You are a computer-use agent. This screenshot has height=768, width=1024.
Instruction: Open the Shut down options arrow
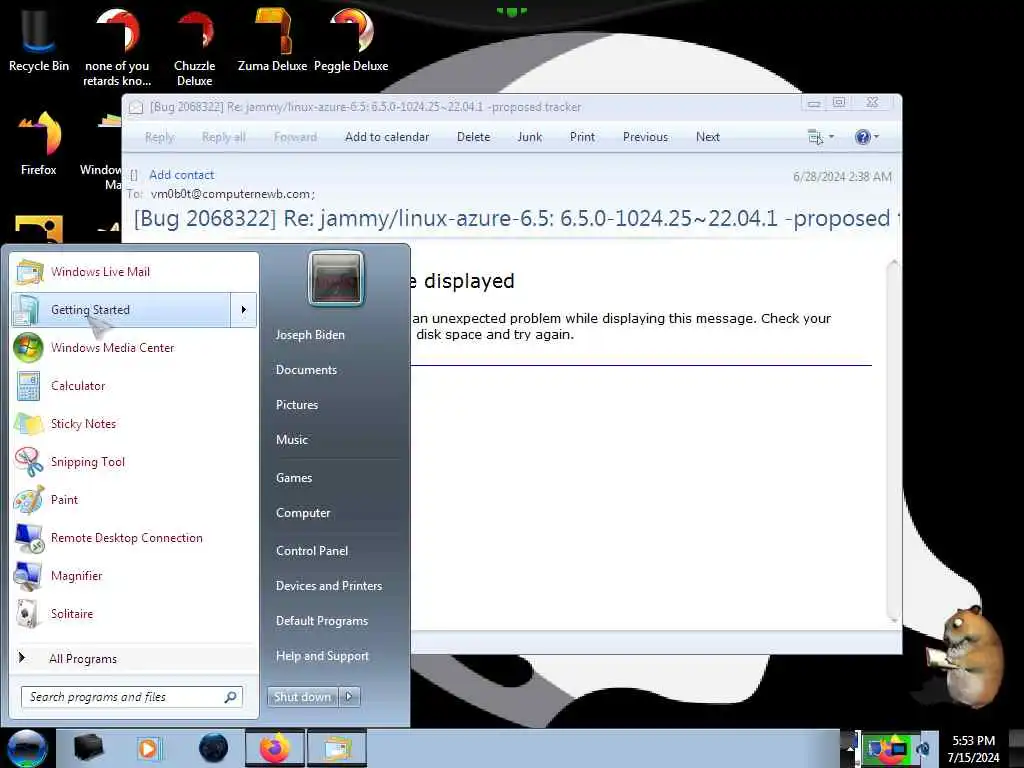[349, 697]
